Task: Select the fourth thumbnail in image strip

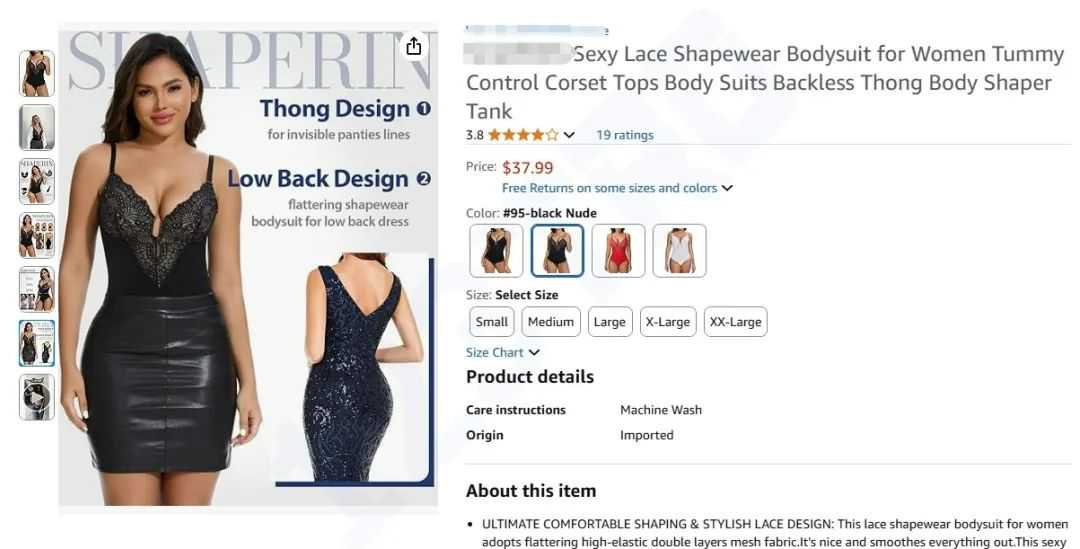Action: pyautogui.click(x=37, y=235)
